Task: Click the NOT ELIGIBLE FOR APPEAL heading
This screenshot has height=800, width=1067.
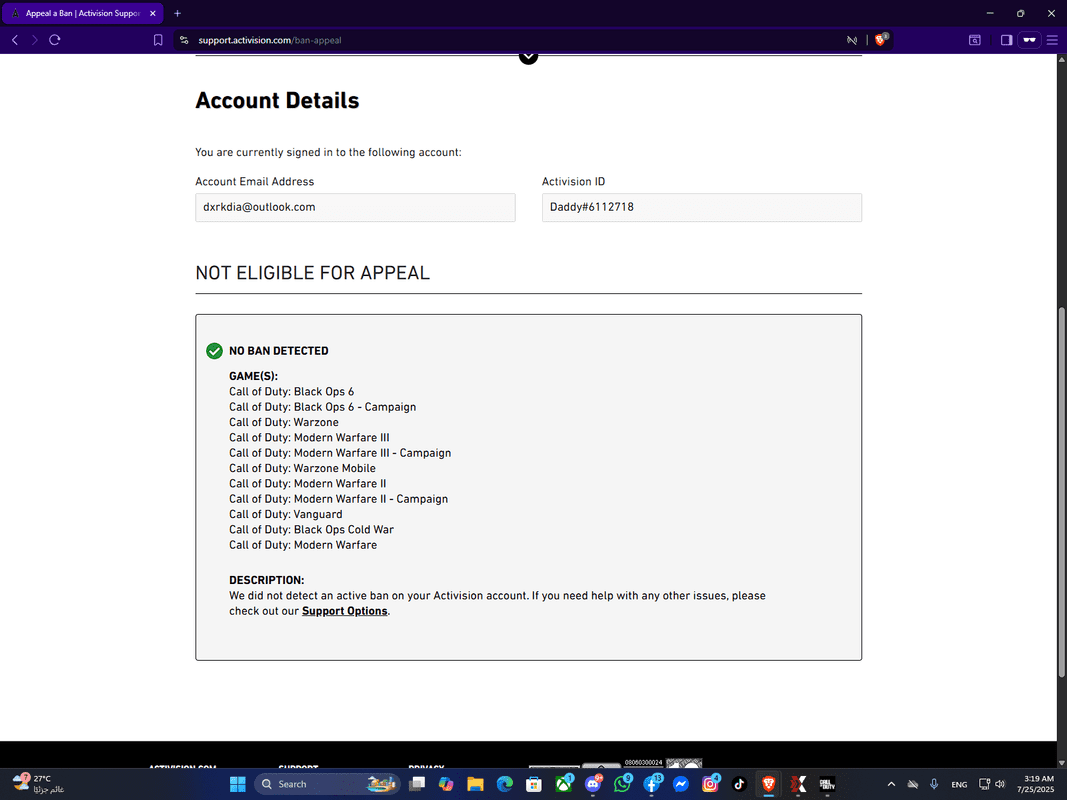Action: (x=312, y=273)
